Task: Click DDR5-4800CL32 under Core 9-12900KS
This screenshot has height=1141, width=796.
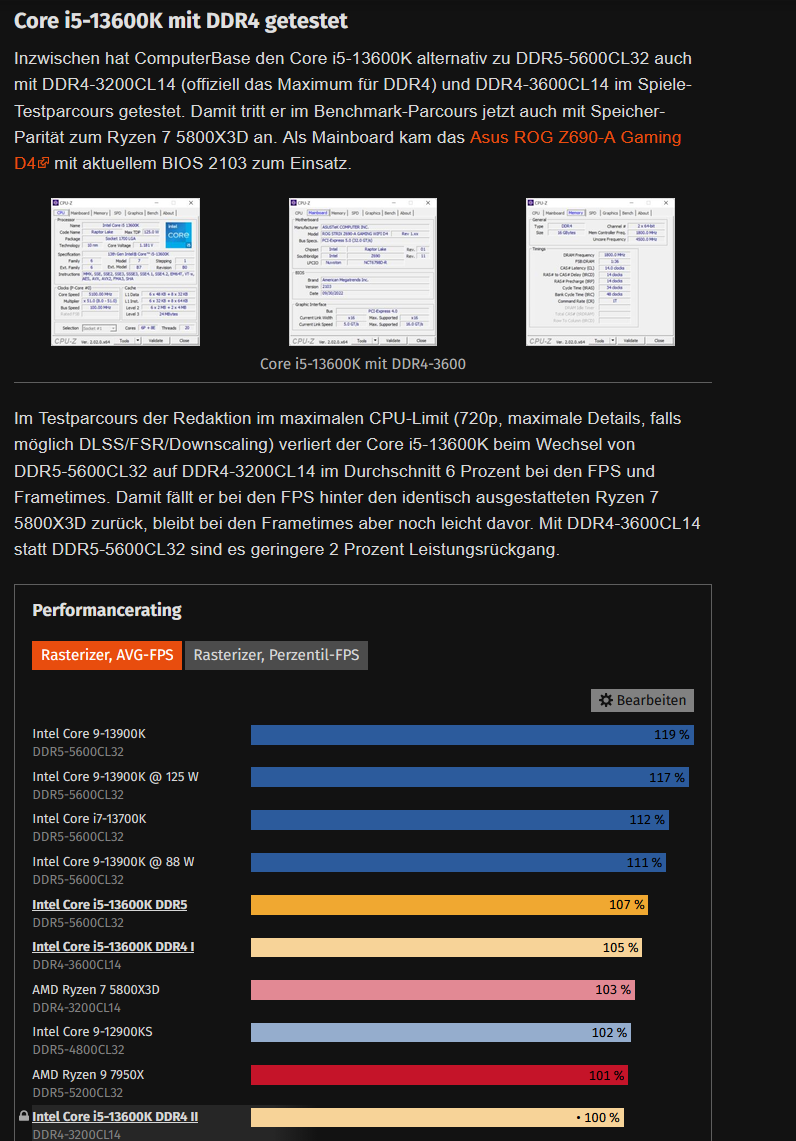Action: coord(79,1050)
